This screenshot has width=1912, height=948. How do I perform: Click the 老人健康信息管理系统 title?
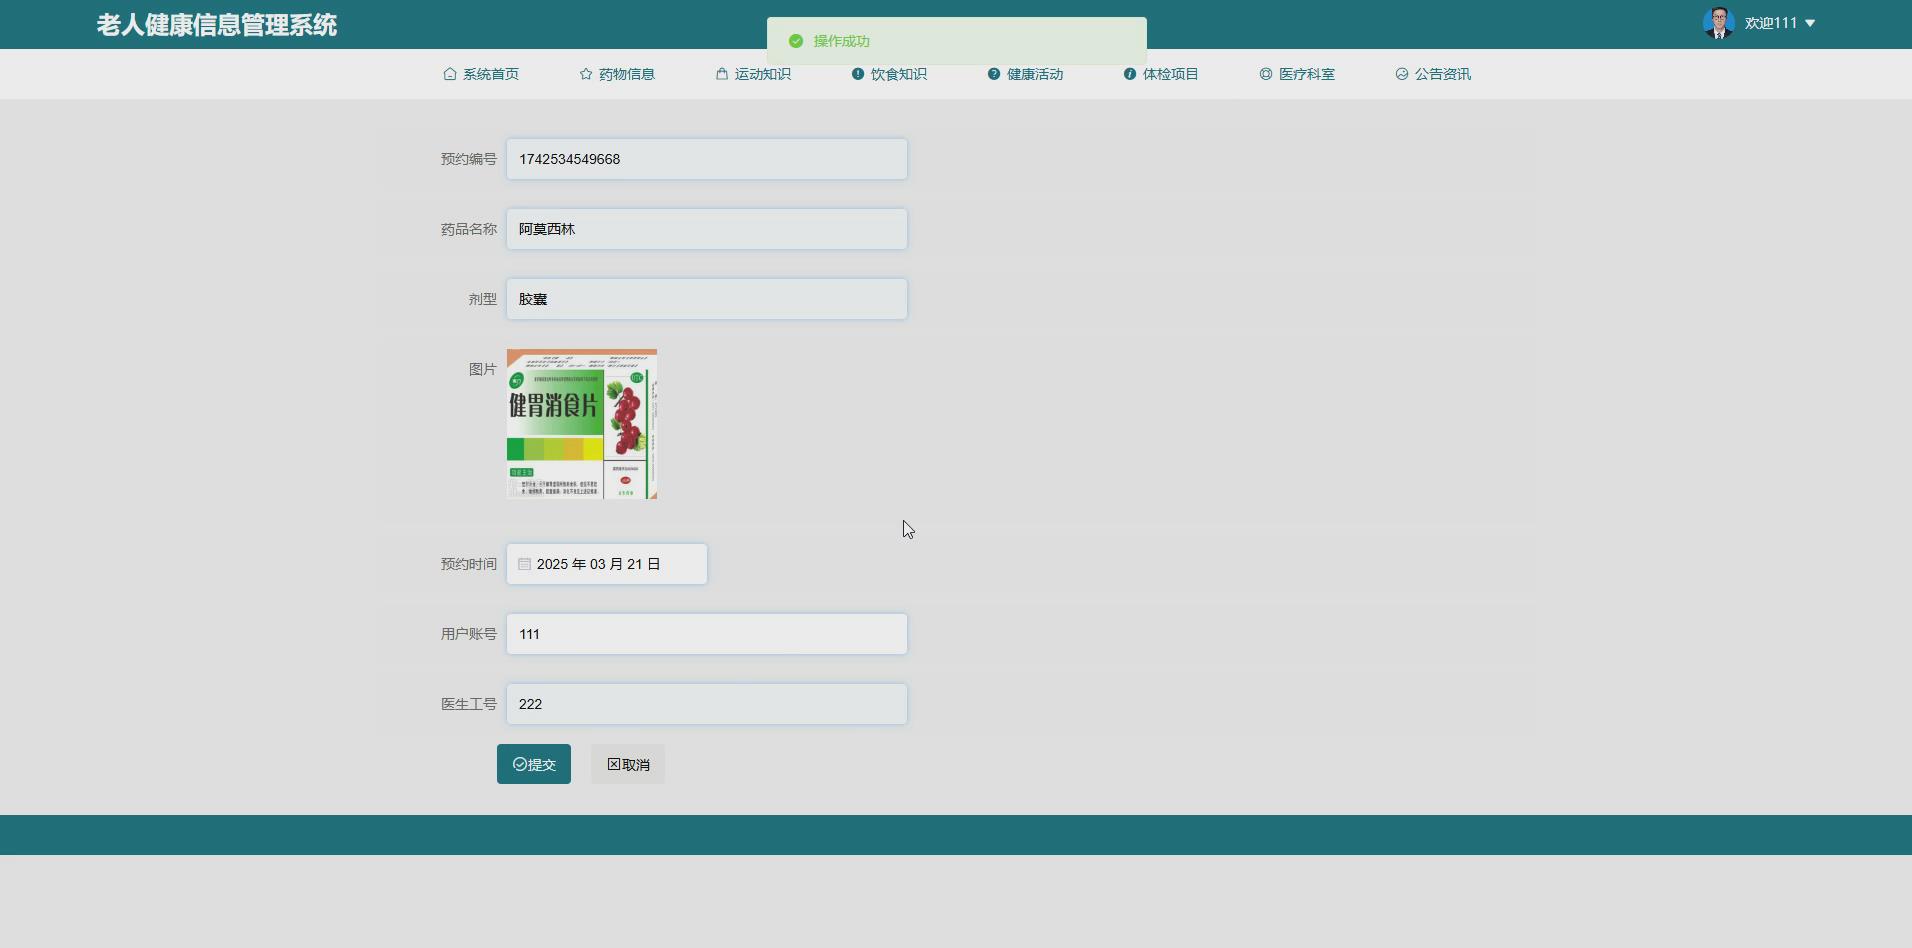(x=217, y=25)
